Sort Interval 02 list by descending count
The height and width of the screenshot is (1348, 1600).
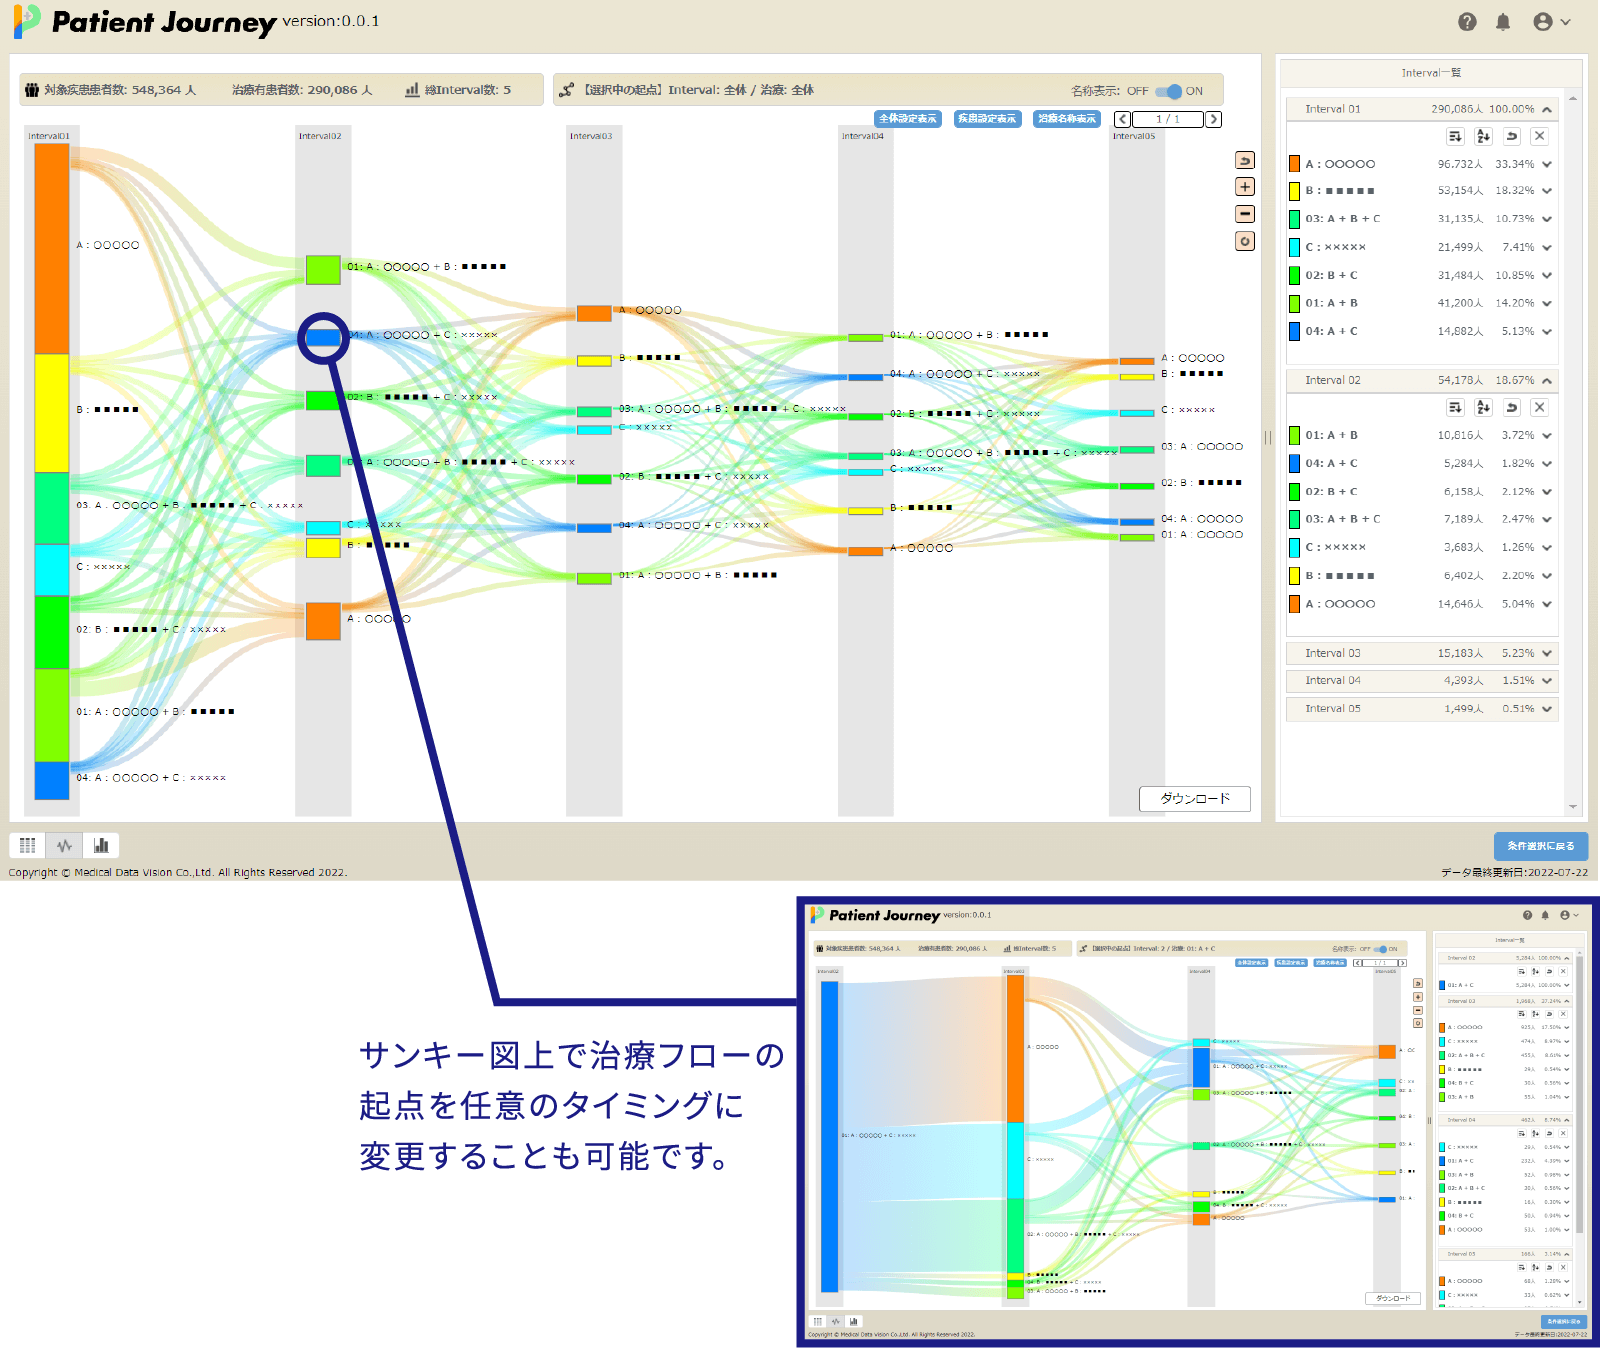[1455, 407]
